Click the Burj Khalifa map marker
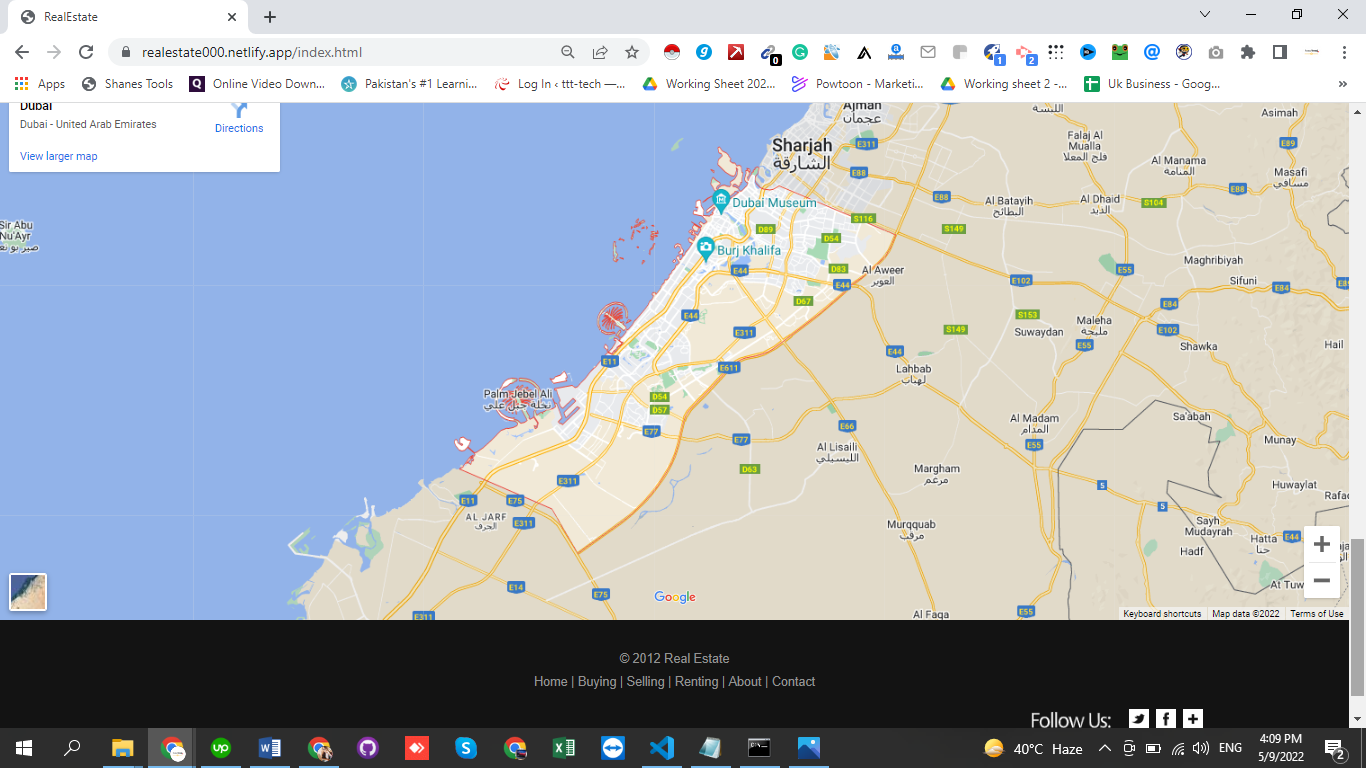Screen dimensions: 1366x768 point(706,249)
